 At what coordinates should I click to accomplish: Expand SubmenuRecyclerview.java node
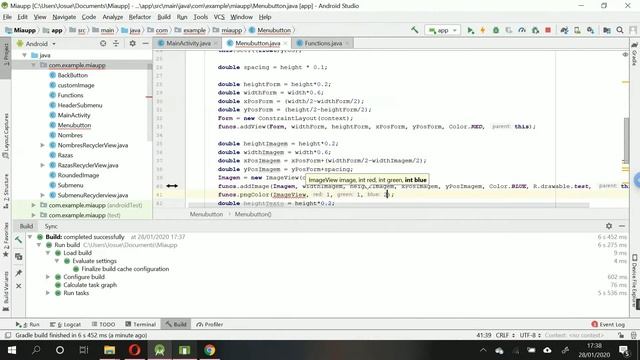(42, 195)
